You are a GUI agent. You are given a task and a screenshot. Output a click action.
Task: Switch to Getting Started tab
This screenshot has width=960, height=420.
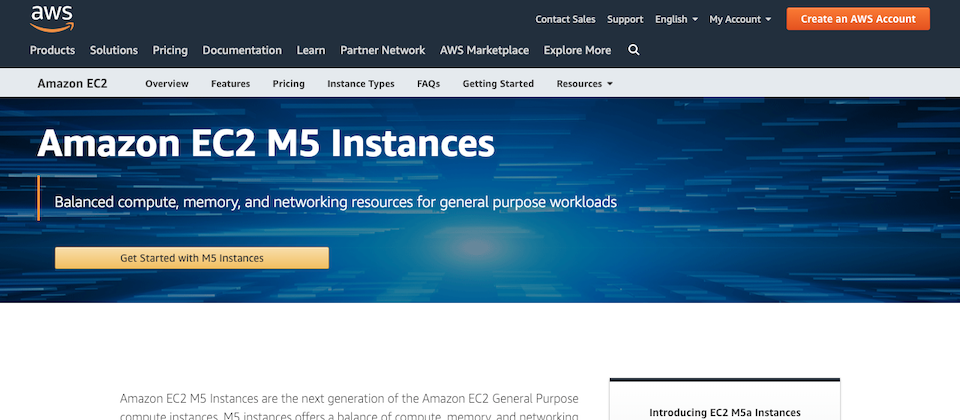[498, 84]
